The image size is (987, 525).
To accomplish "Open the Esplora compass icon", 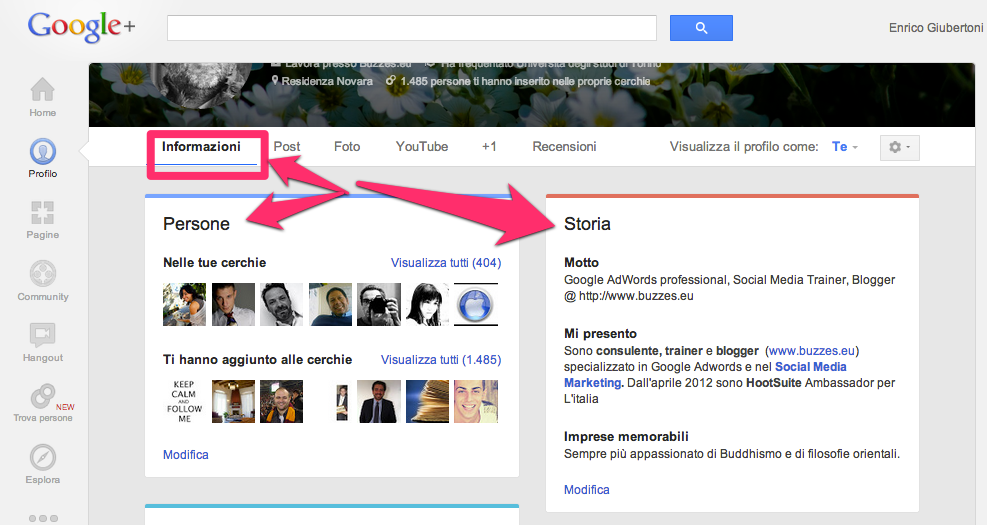I will [42, 465].
